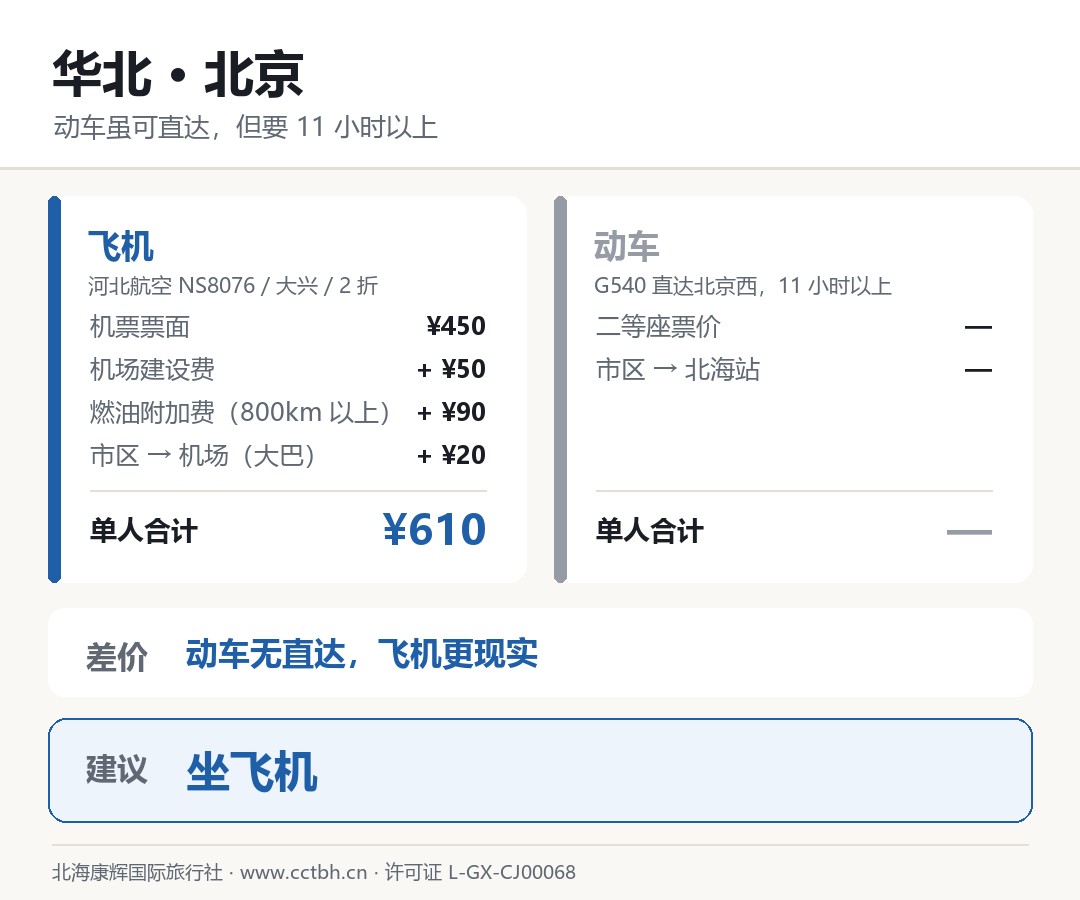Viewport: 1080px width, 900px height.
Task: Click the subtitle '动车虽可直达，但要 11 小时以上'
Action: pyautogui.click(x=245, y=127)
